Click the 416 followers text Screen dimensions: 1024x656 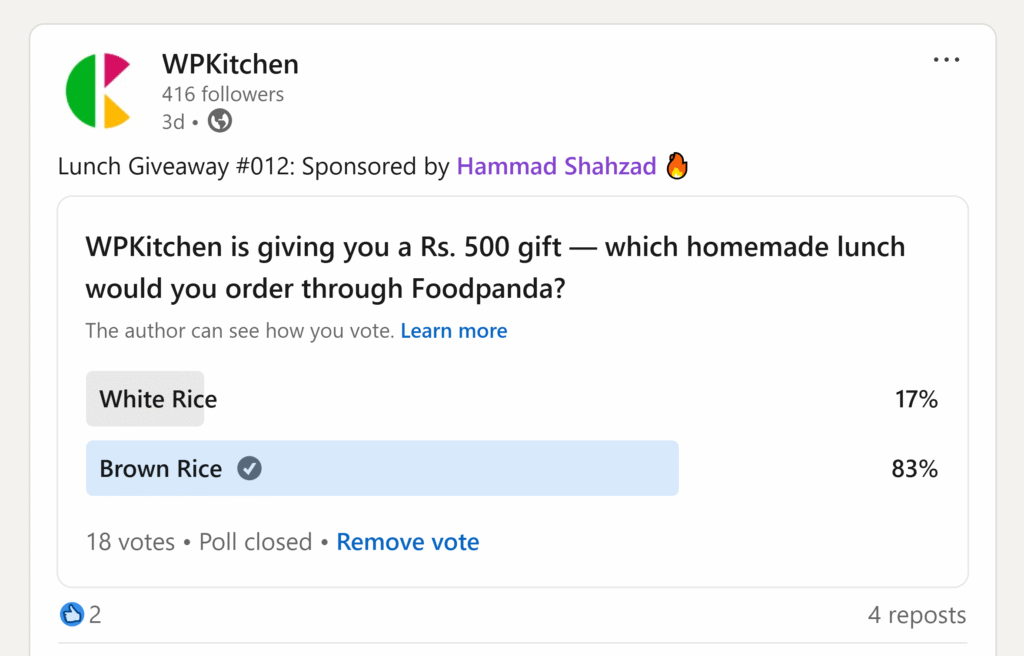click(x=223, y=94)
